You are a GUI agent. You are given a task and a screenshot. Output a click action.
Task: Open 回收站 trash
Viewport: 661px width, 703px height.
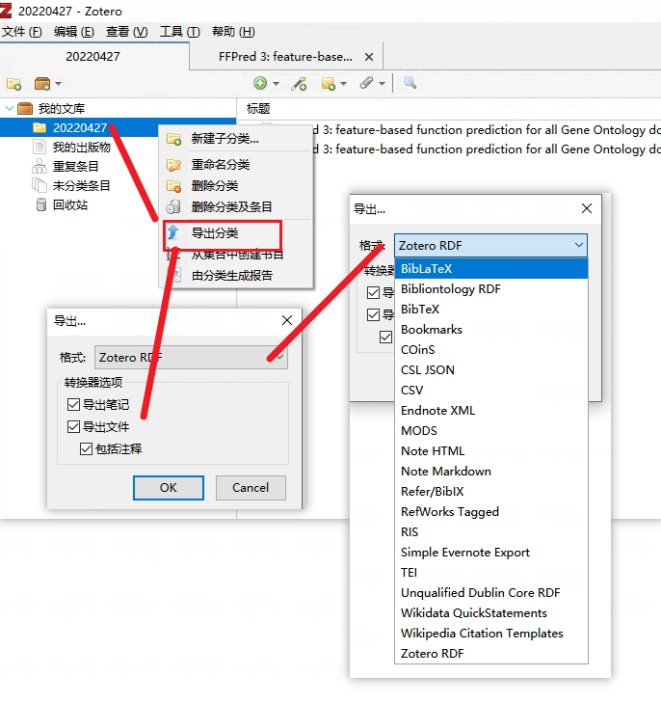(x=70, y=205)
